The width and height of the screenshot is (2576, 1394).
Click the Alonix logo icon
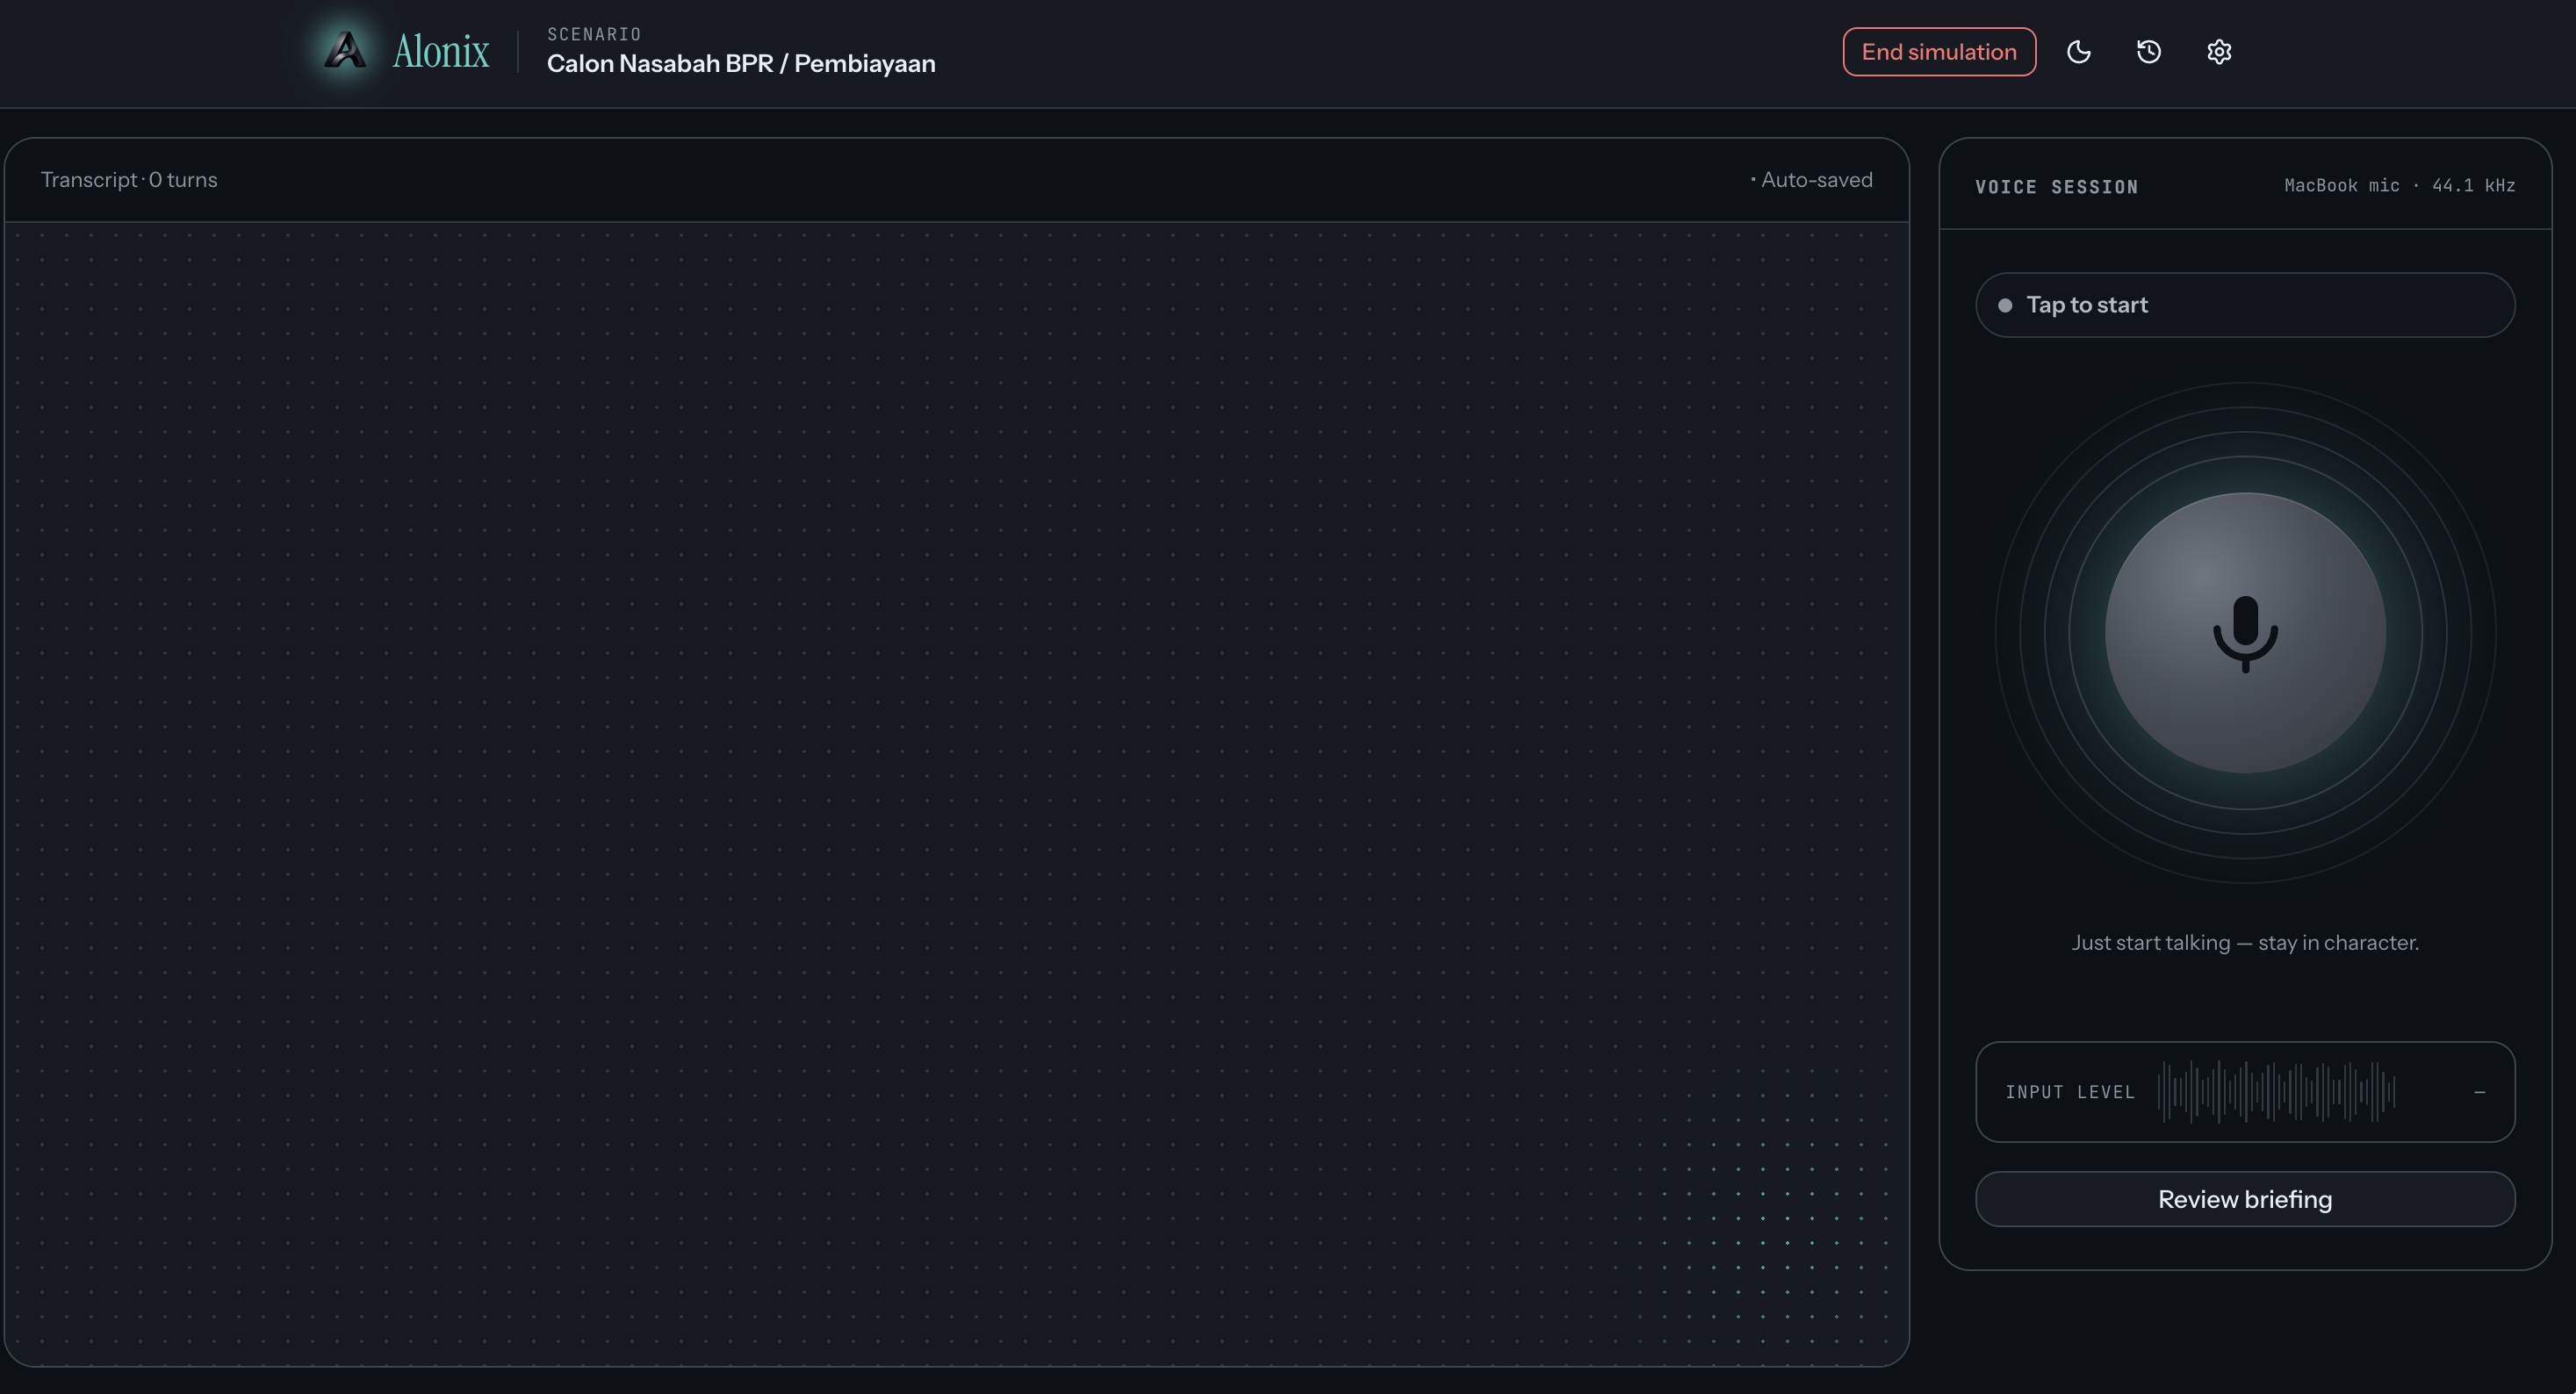point(345,50)
